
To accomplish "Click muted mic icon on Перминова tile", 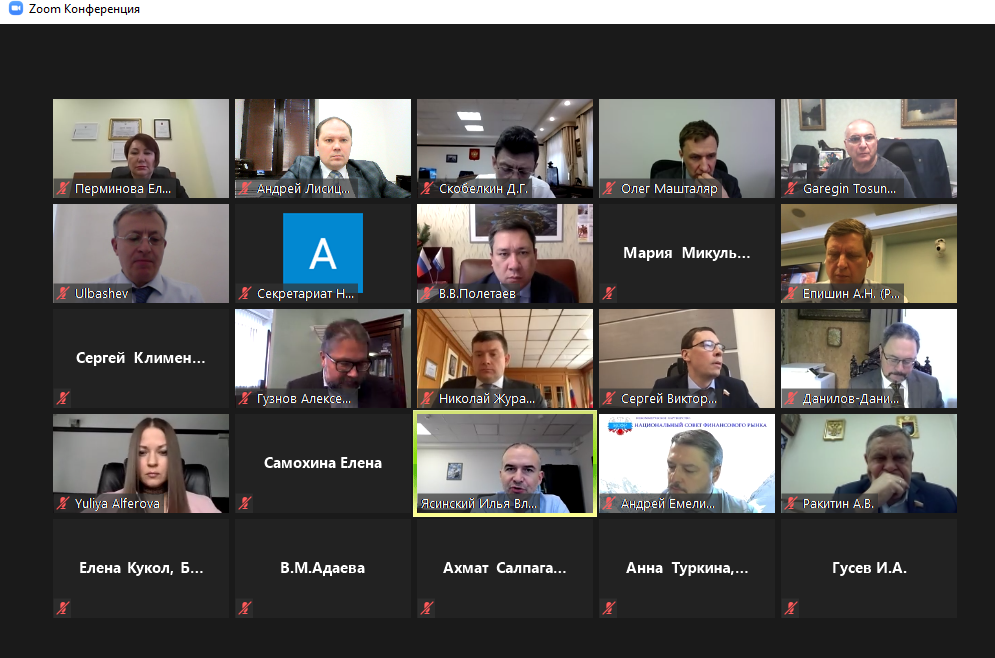I will point(63,188).
